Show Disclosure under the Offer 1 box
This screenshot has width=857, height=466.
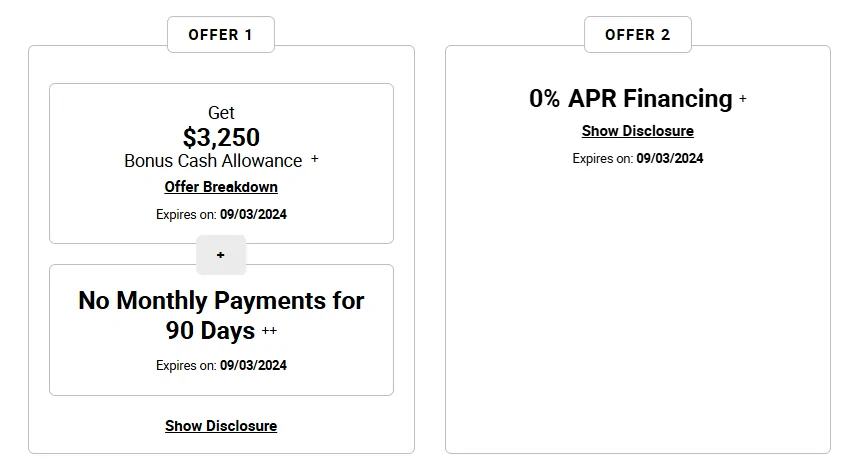(221, 426)
